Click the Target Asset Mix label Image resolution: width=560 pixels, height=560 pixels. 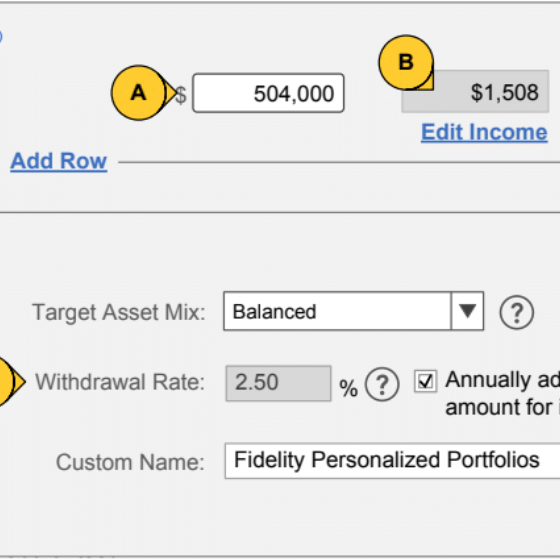(x=119, y=312)
